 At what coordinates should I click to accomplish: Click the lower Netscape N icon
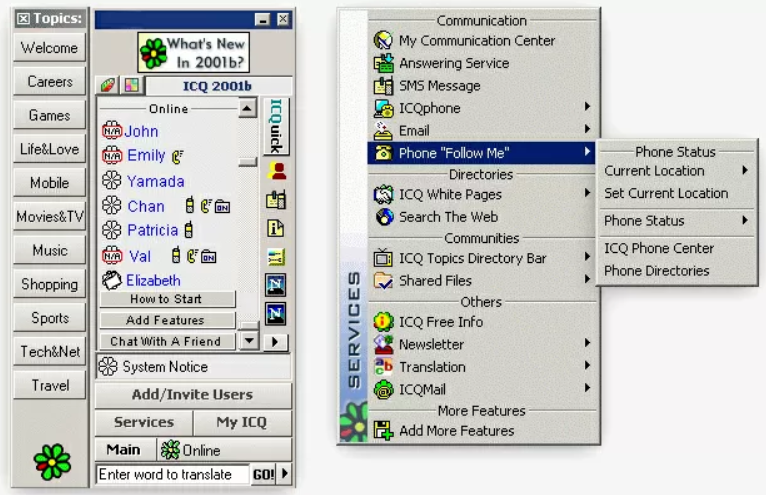pos(276,314)
